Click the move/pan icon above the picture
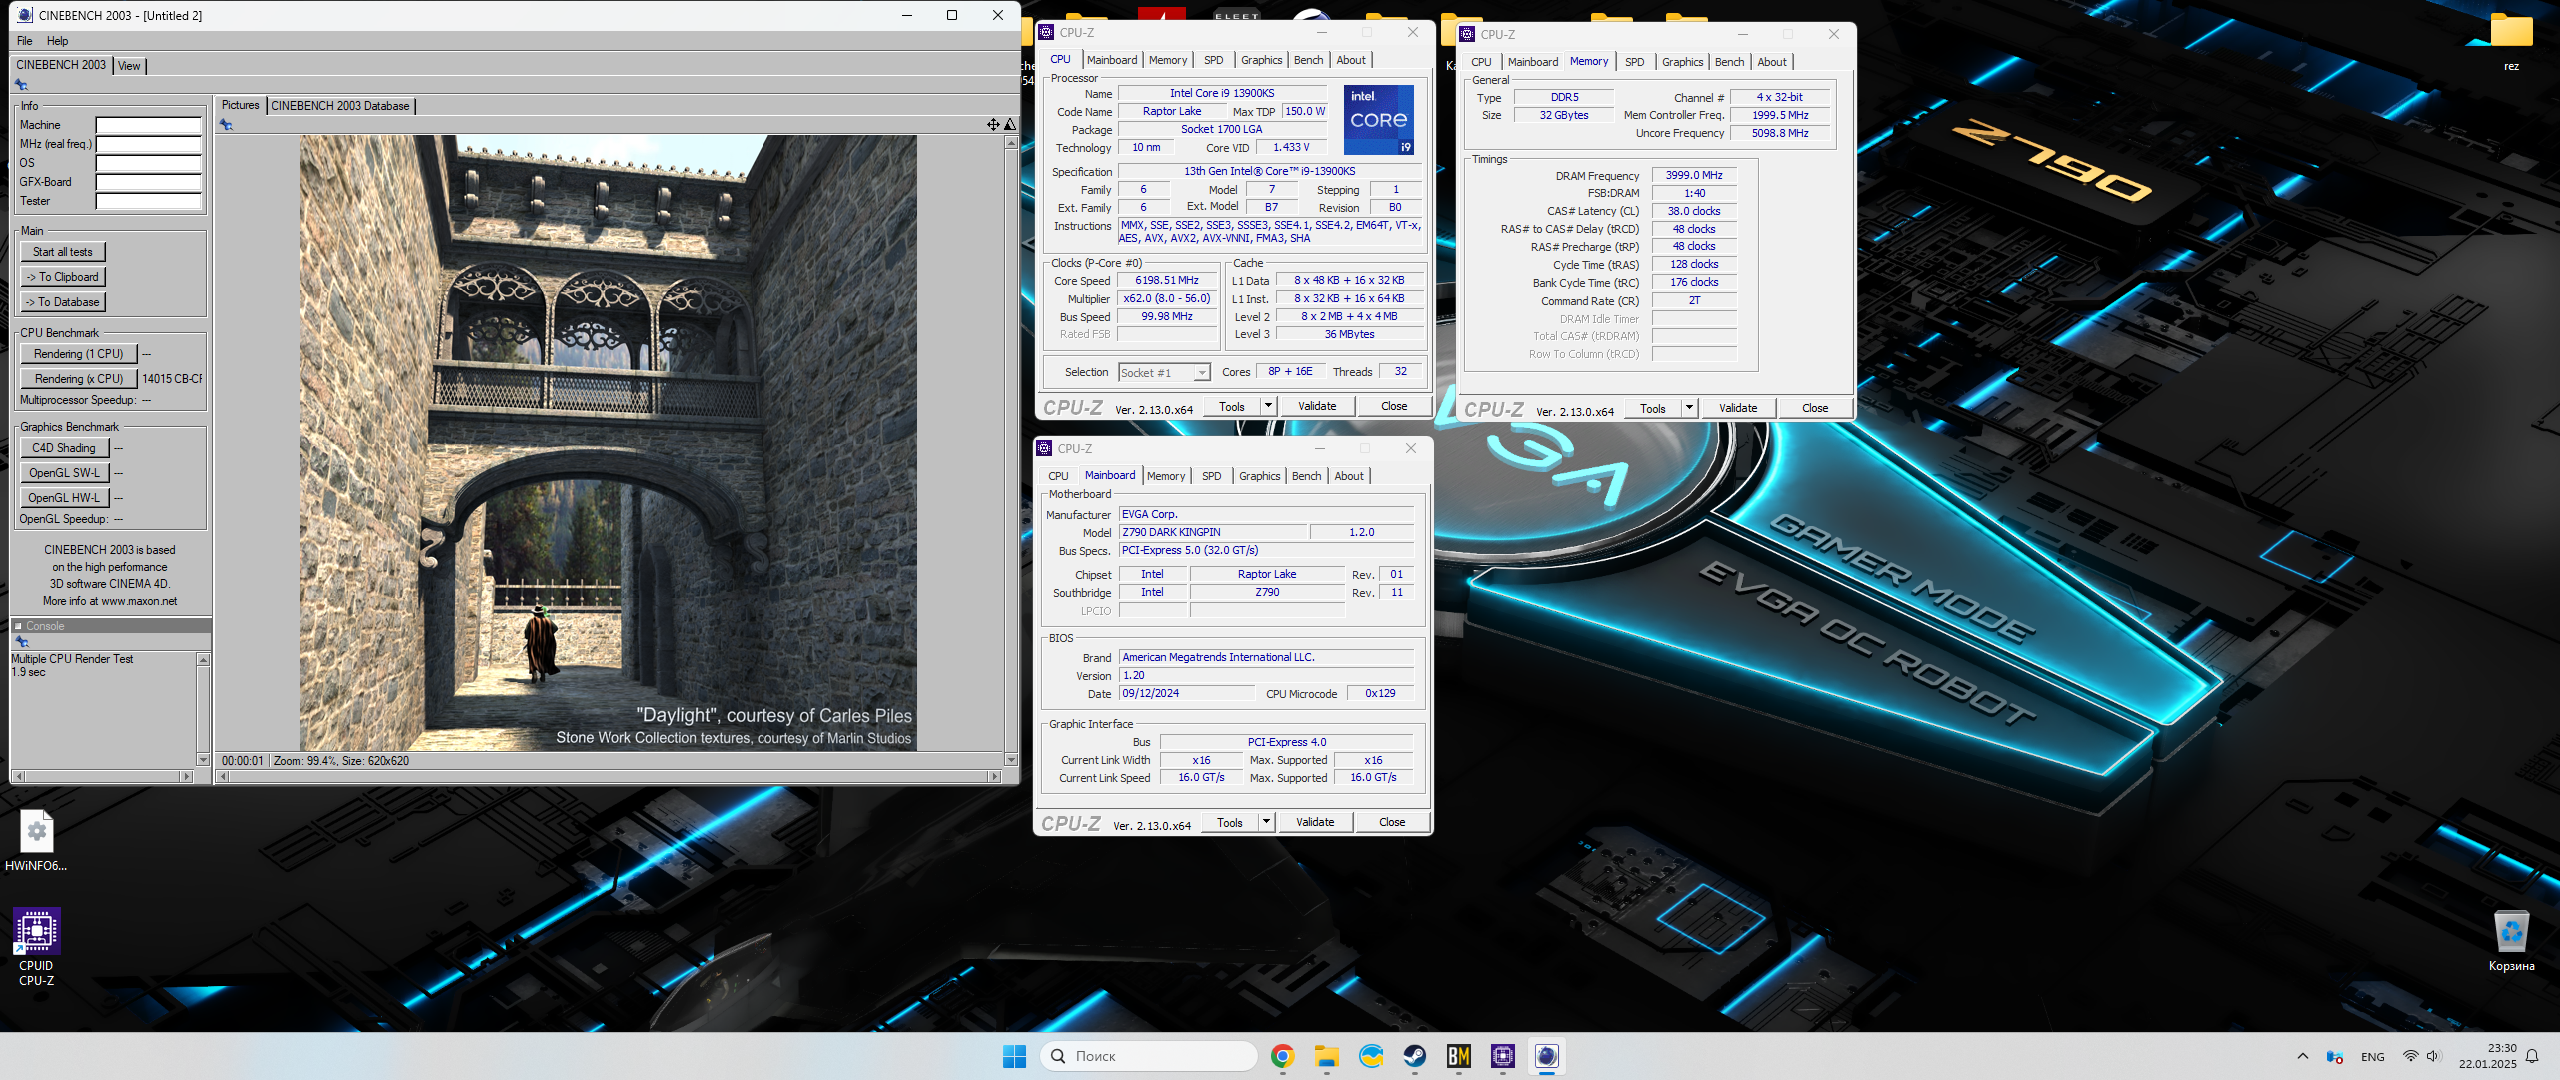The image size is (2560, 1080). [x=993, y=125]
